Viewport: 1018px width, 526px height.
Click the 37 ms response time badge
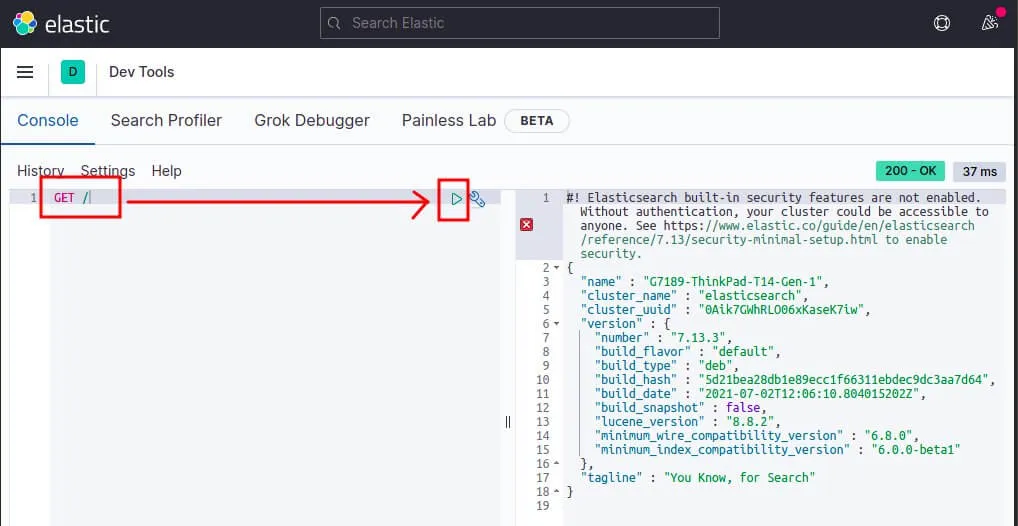[x=980, y=171]
